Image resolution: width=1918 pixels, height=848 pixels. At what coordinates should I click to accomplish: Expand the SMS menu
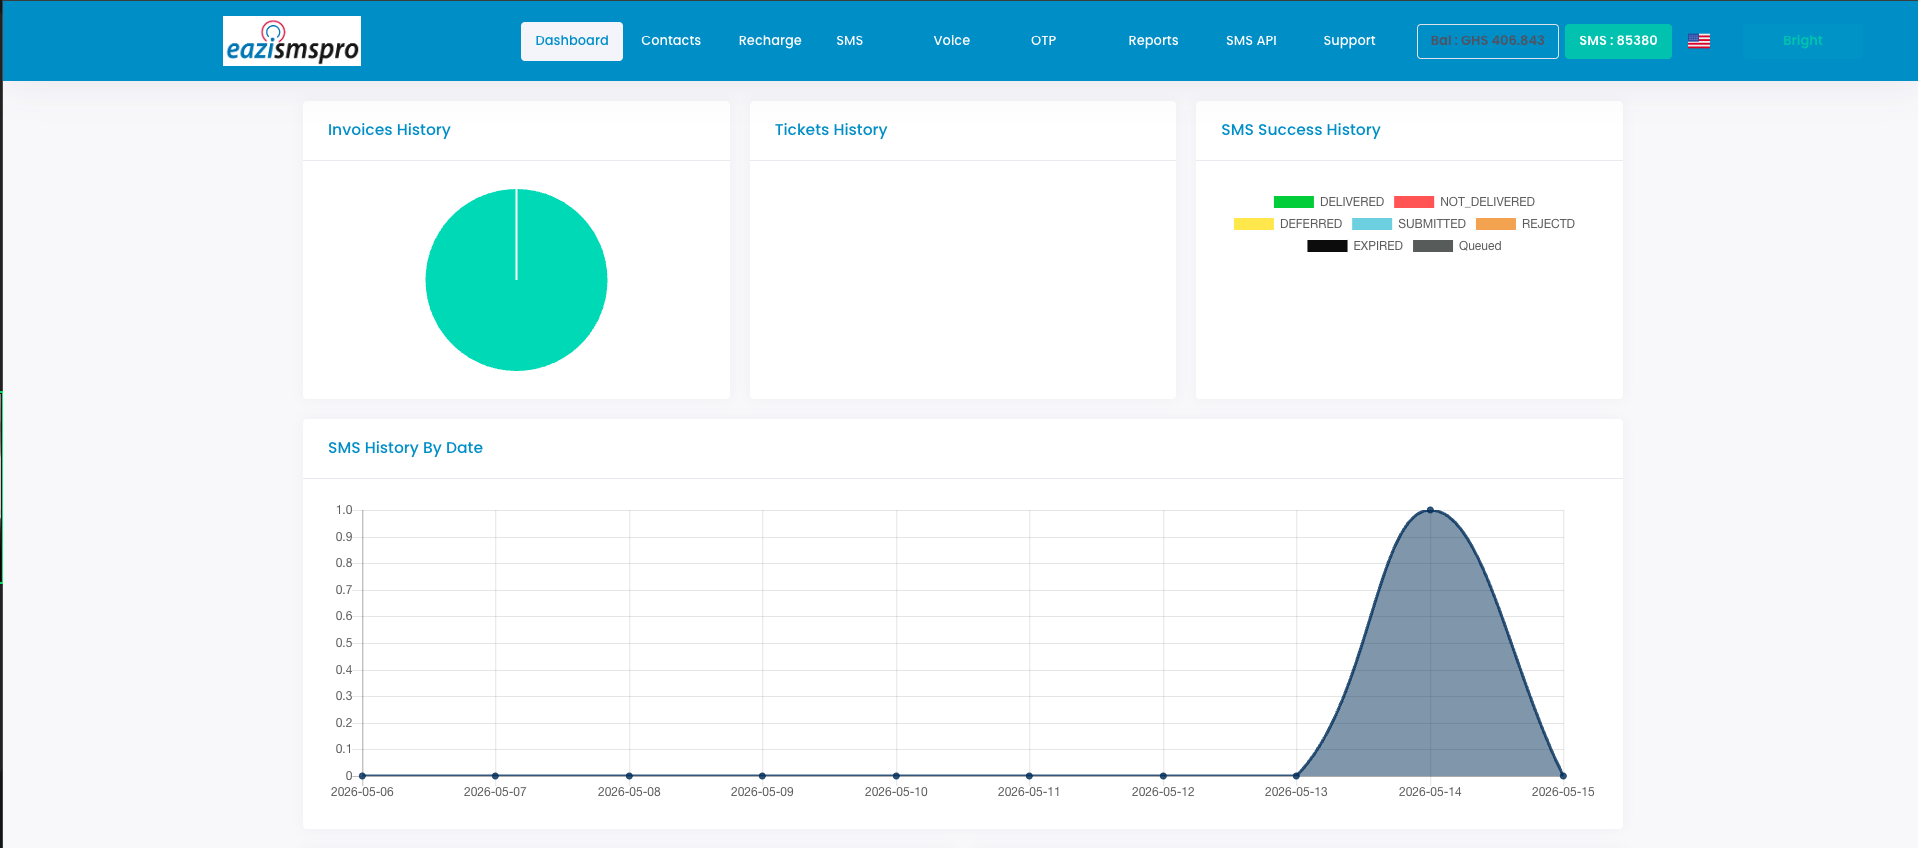(850, 41)
